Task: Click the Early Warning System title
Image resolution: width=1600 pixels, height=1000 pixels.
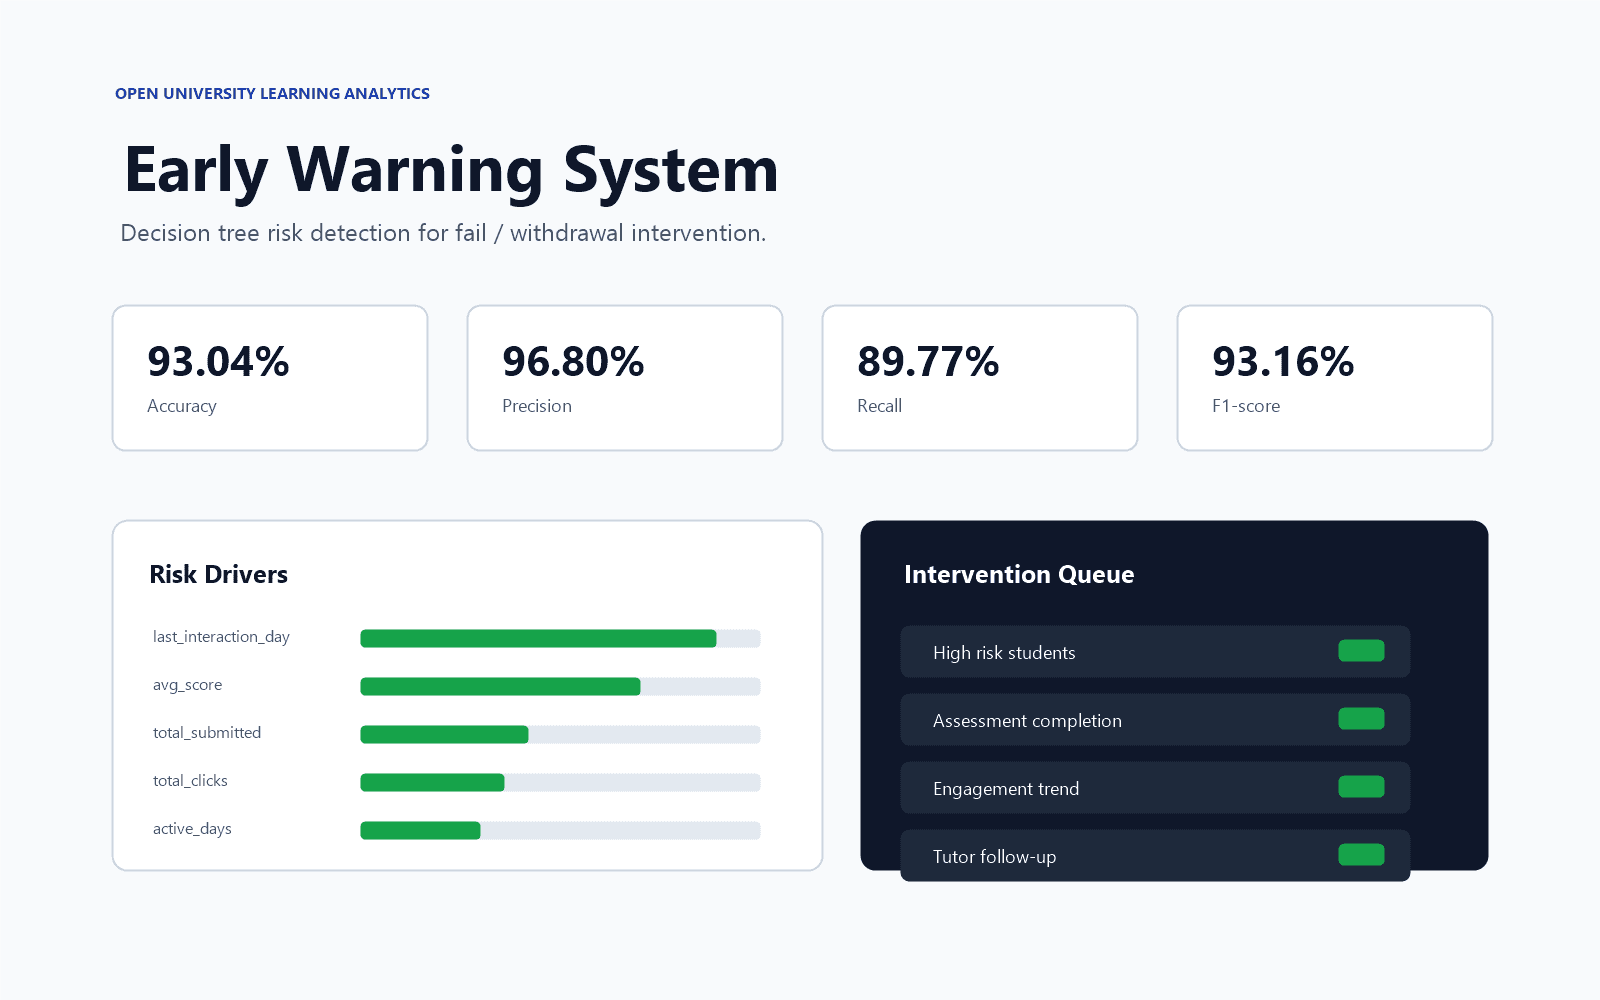Action: click(451, 170)
